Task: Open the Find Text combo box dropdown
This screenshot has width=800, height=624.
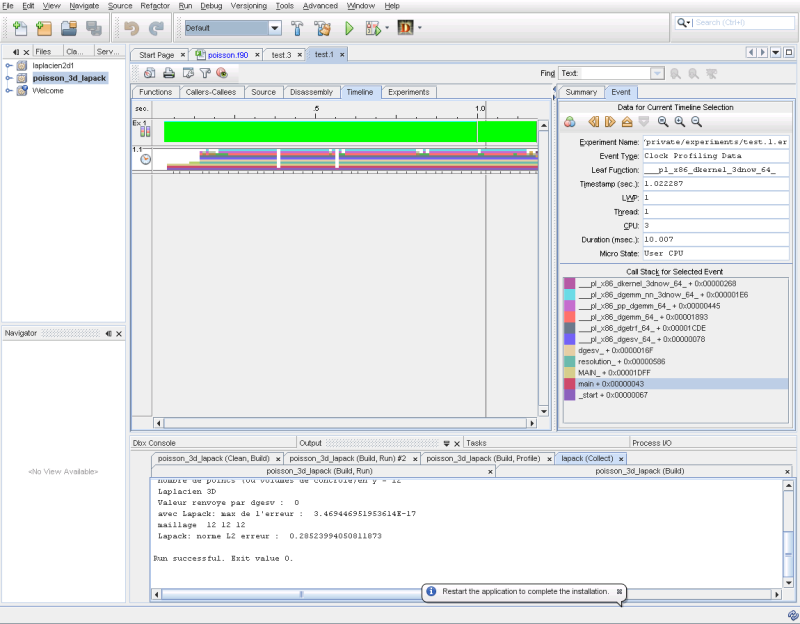Action: coord(656,73)
